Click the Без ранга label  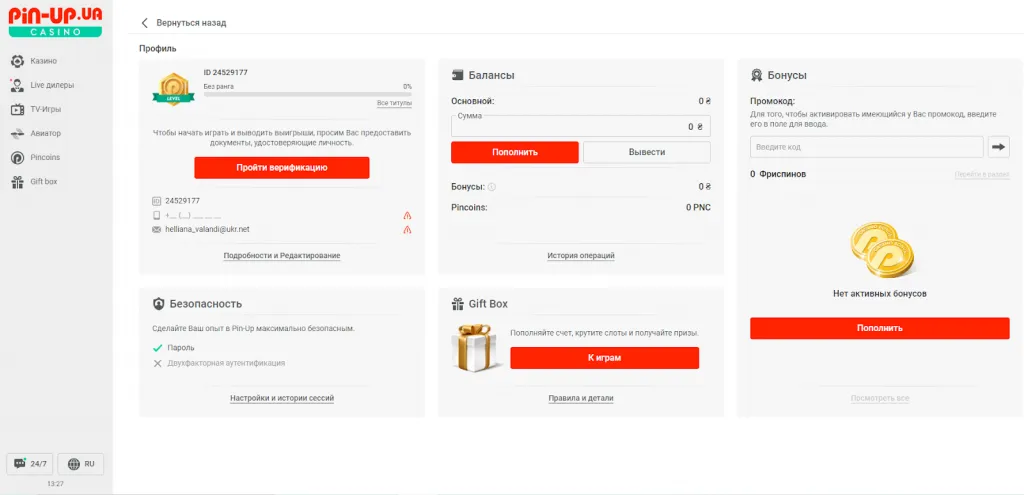pyautogui.click(x=219, y=86)
